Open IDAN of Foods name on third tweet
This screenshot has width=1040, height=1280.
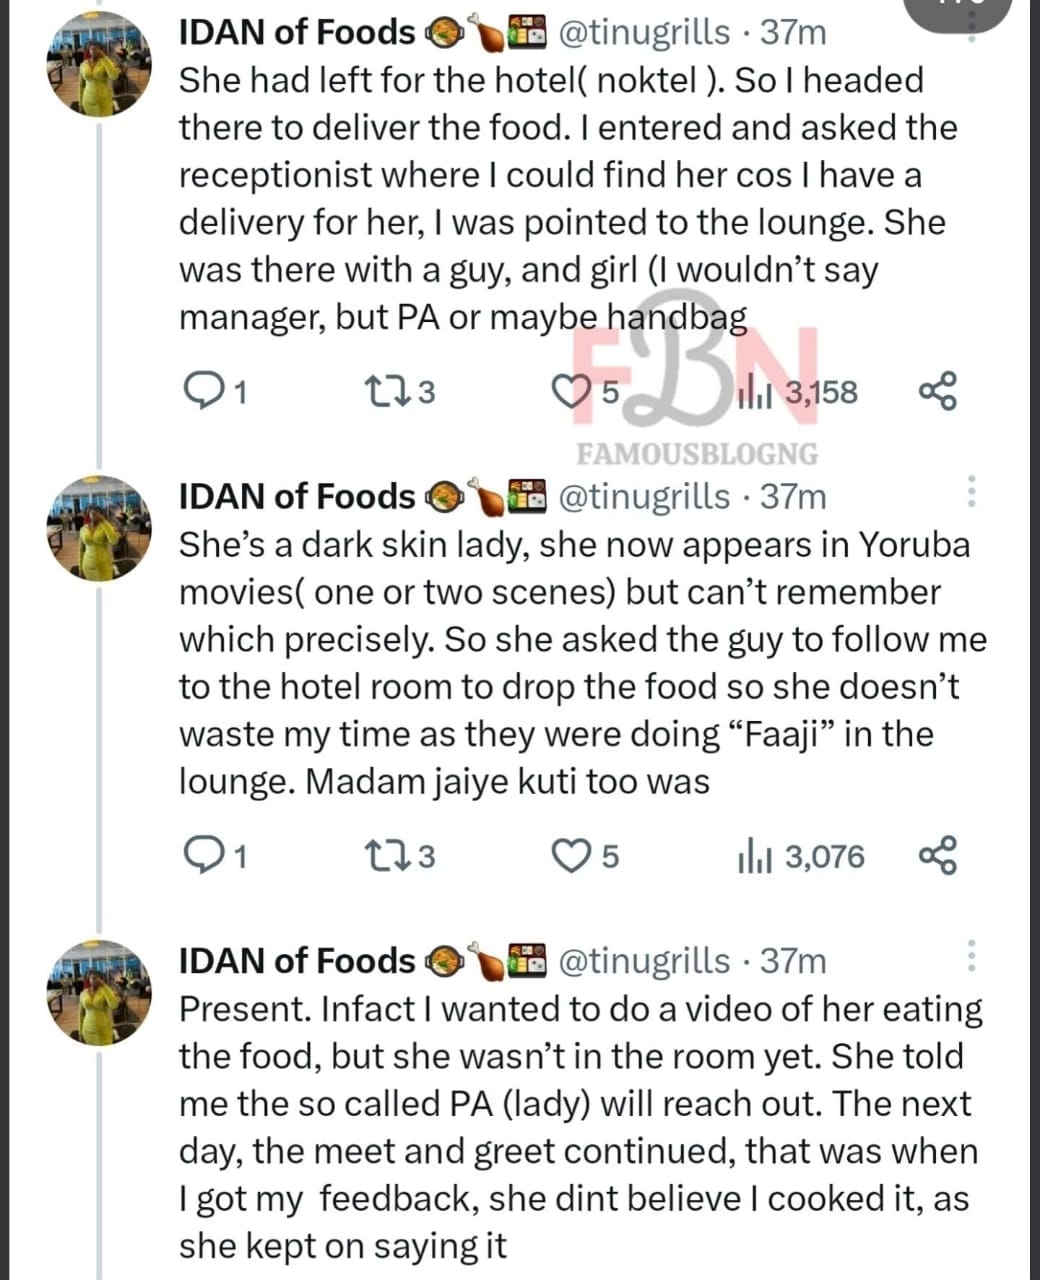click(296, 960)
